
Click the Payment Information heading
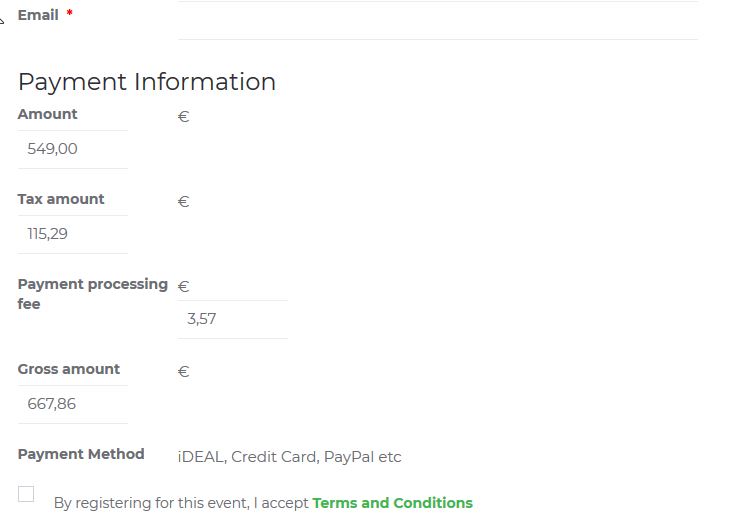(x=147, y=82)
